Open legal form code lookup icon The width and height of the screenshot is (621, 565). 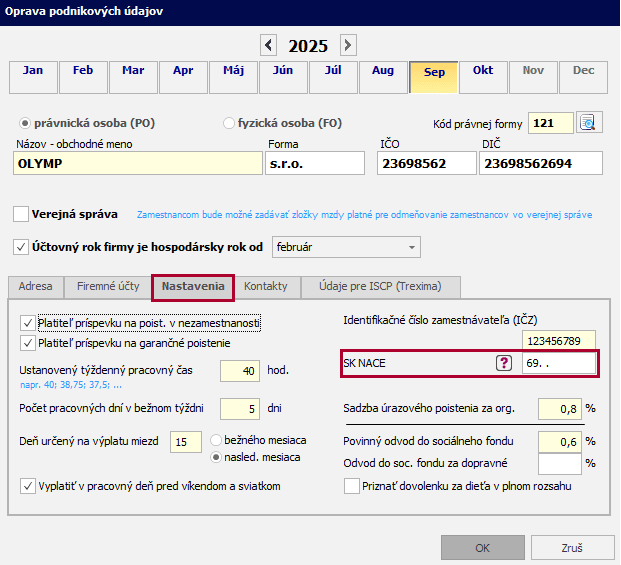tap(588, 123)
